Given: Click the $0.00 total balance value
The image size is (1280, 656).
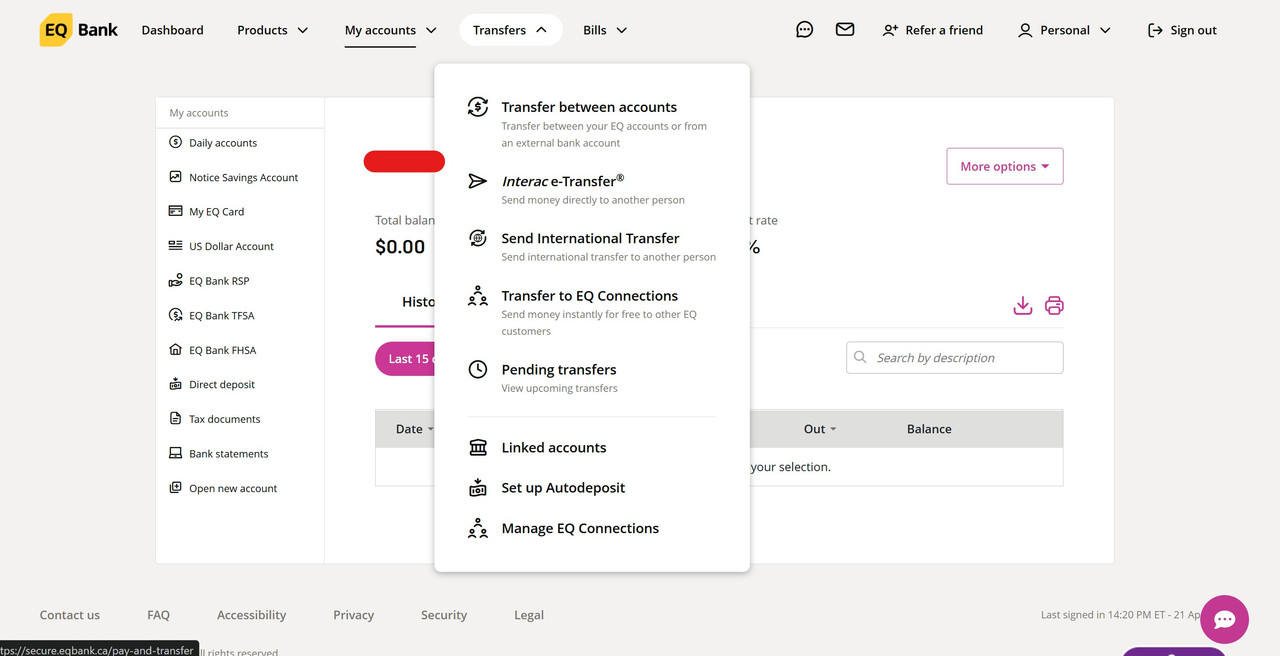Looking at the screenshot, I should click(x=400, y=247).
